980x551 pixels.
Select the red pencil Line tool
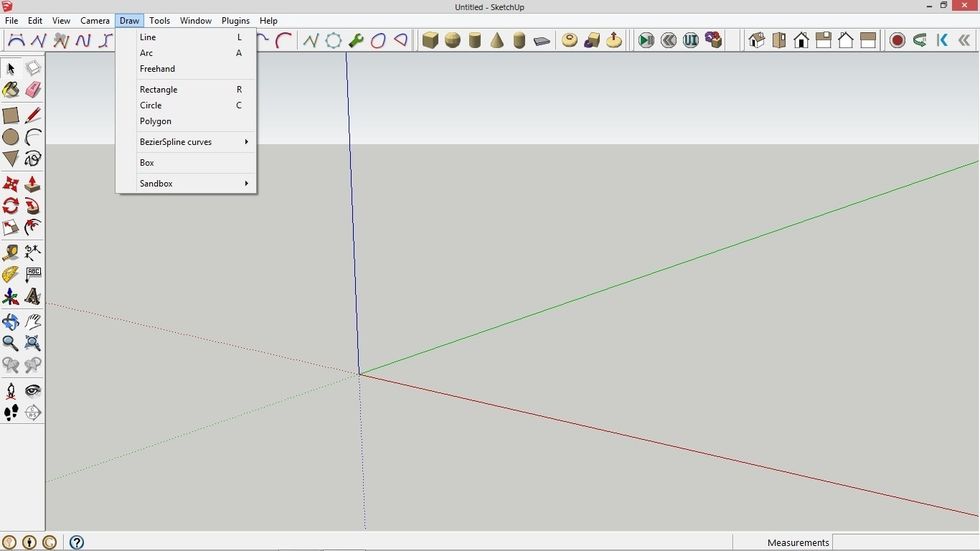point(32,116)
